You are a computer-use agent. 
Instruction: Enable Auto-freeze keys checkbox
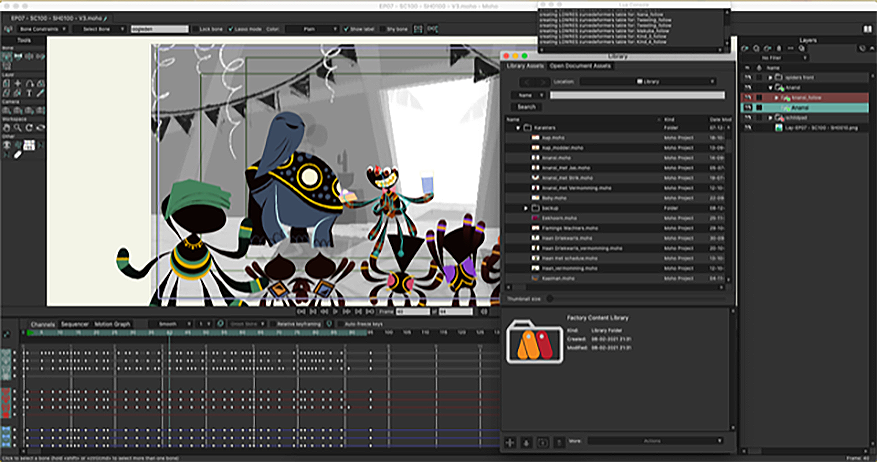[x=340, y=324]
